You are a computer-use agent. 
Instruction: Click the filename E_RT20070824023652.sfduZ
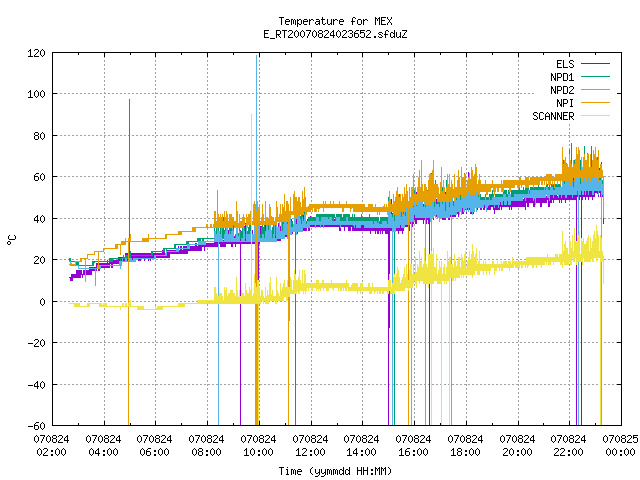[335, 34]
